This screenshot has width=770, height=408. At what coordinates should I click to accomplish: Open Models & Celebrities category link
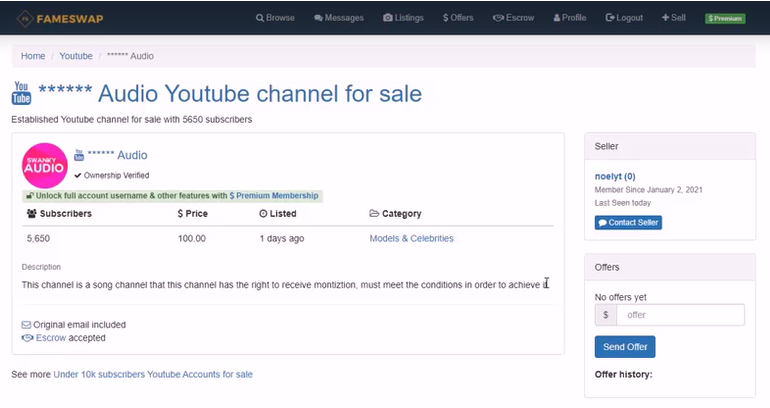coord(412,238)
